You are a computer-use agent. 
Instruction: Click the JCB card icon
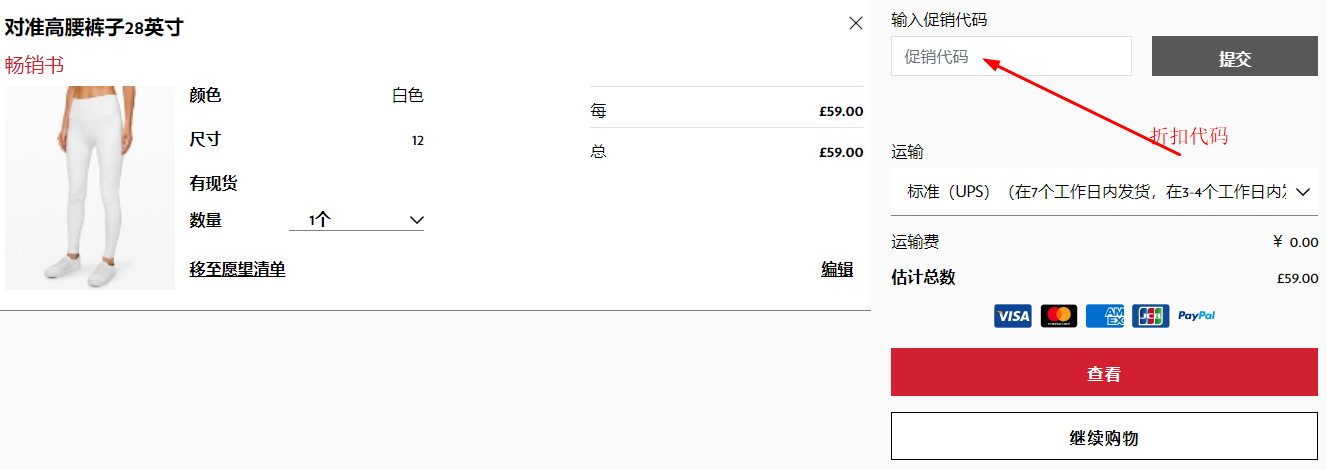point(1151,316)
